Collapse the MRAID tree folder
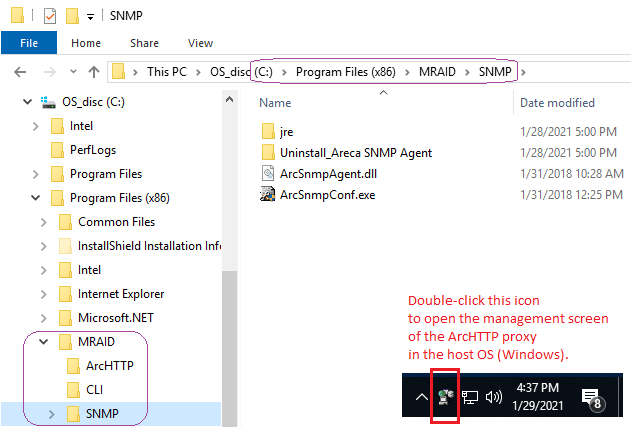This screenshot has height=427, width=631. [43, 342]
